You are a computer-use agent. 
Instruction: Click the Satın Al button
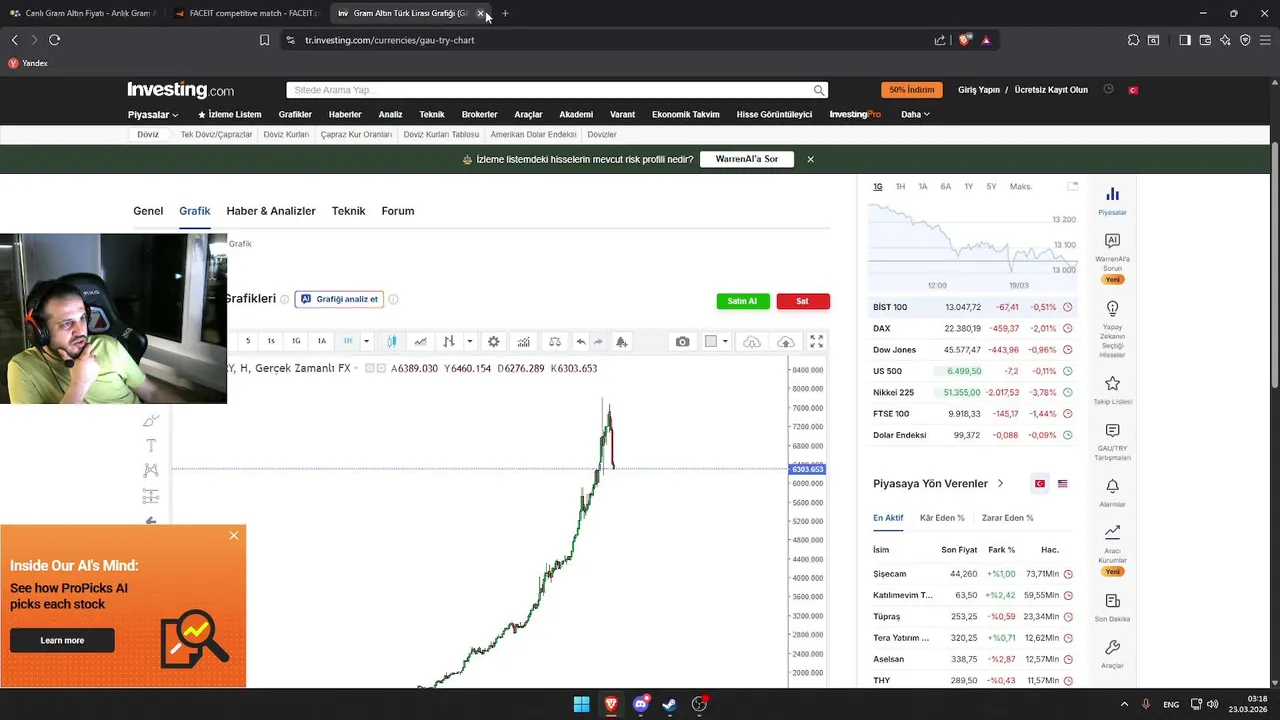[743, 301]
